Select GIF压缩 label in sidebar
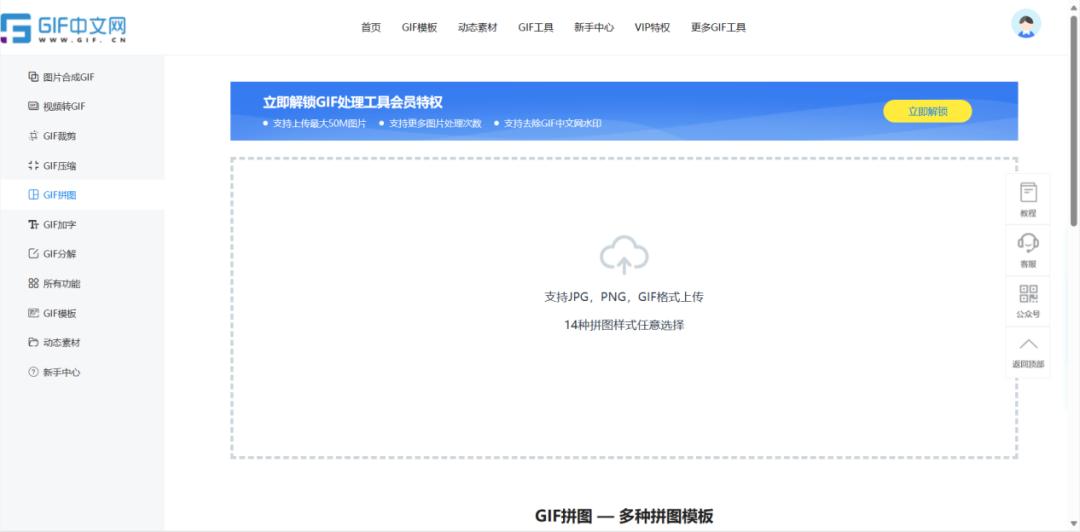Viewport: 1080px width, 532px height. pyautogui.click(x=60, y=166)
